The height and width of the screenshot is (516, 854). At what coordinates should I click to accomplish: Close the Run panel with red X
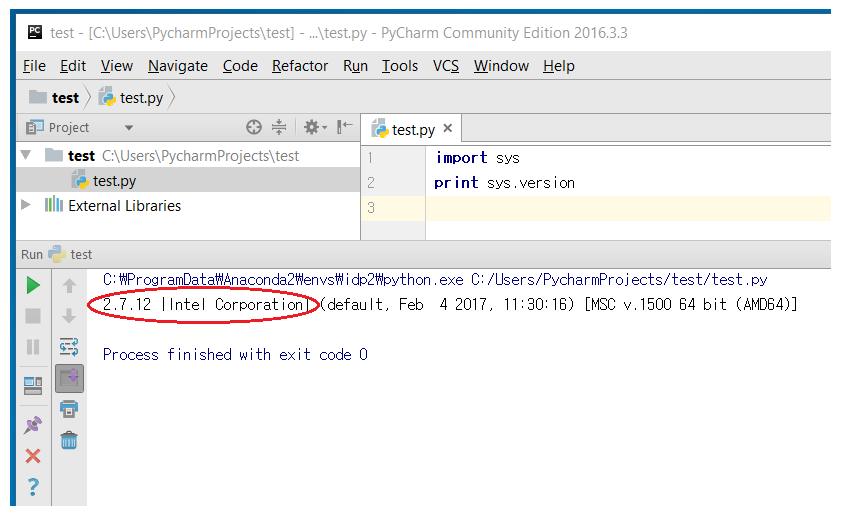[x=33, y=456]
